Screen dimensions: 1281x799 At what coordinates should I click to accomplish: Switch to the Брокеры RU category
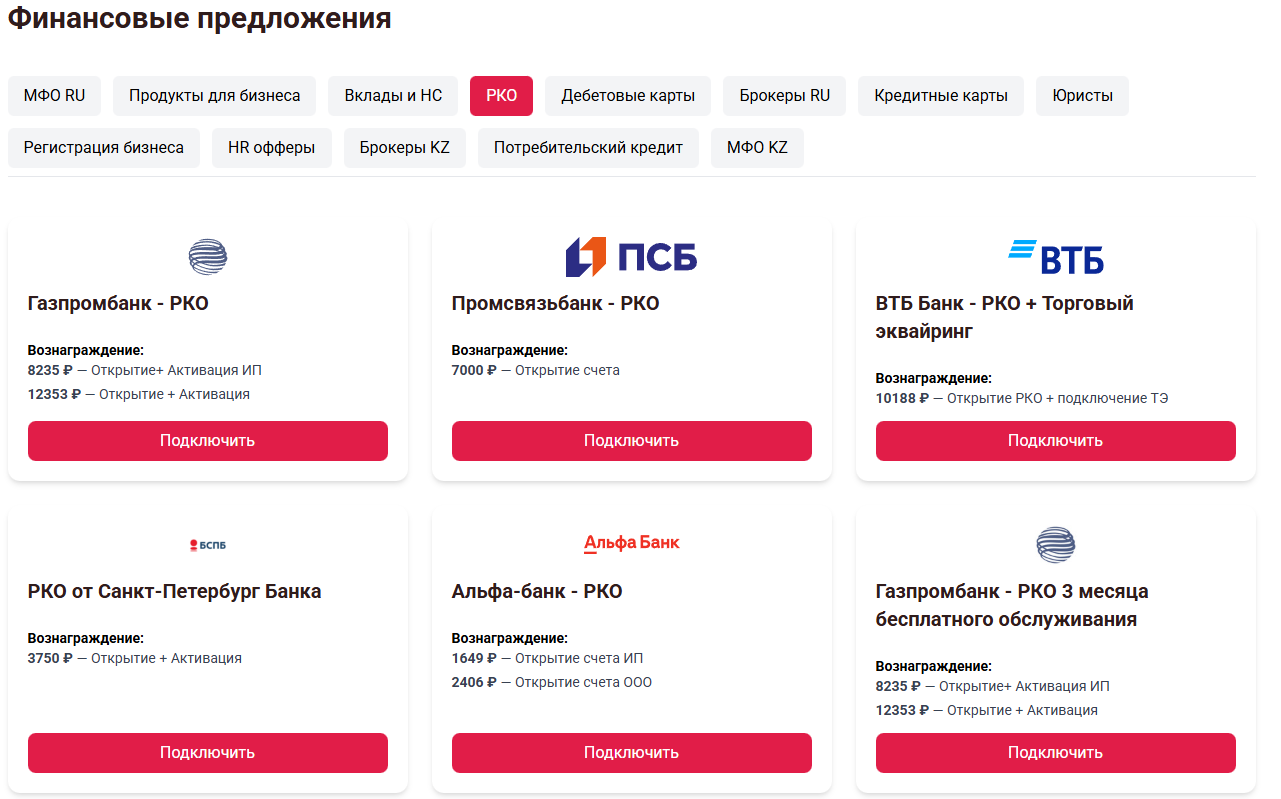pyautogui.click(x=785, y=96)
